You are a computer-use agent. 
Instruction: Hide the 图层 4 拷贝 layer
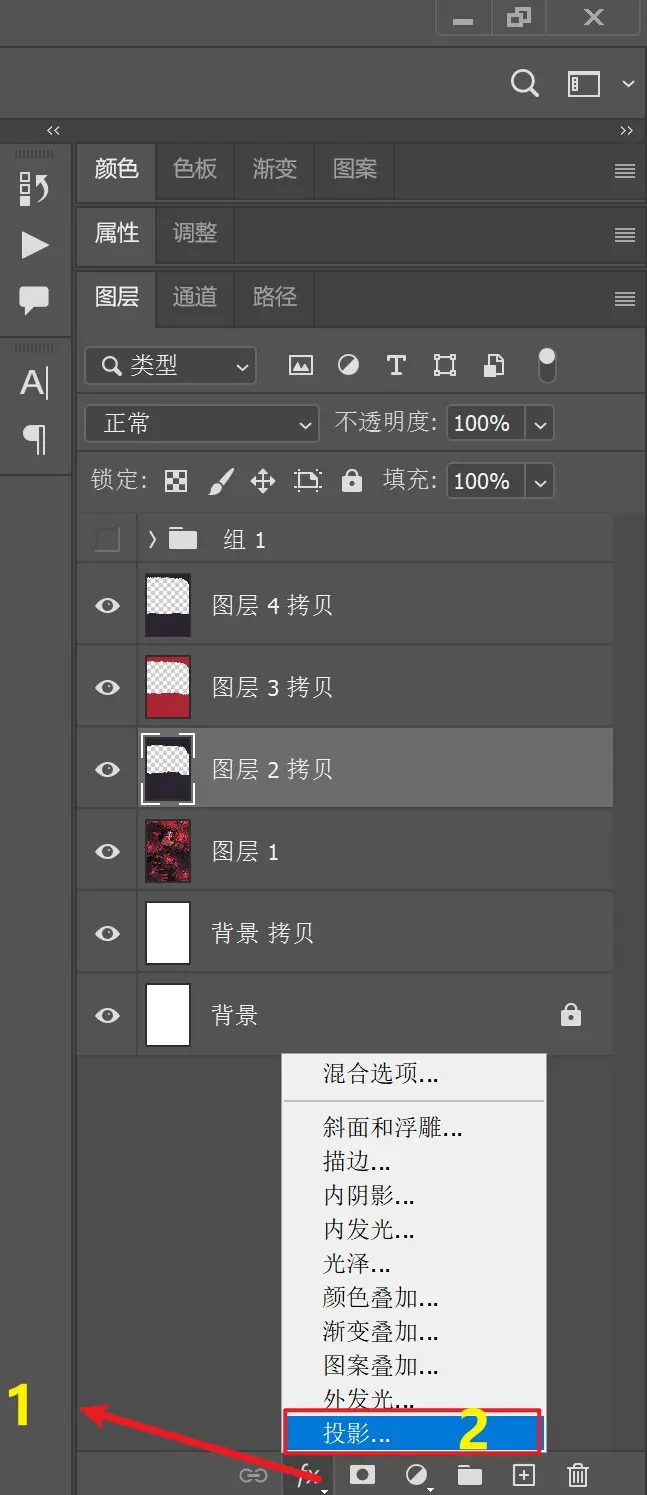[107, 605]
